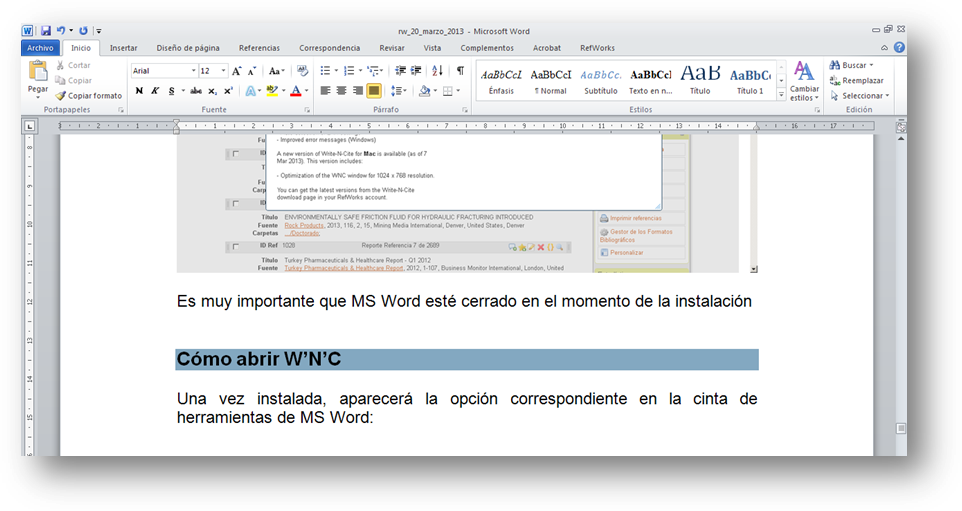This screenshot has height=511, width=962.
Task: Open text effects glowing A icon
Action: tap(250, 91)
